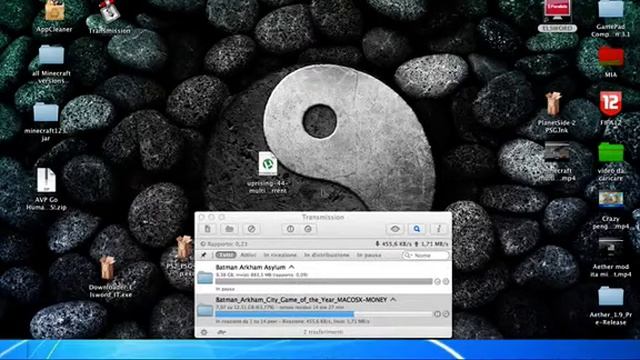640x360 pixels.
Task: Toggle Quick Look eye icon in Transmission
Action: [x=395, y=229]
